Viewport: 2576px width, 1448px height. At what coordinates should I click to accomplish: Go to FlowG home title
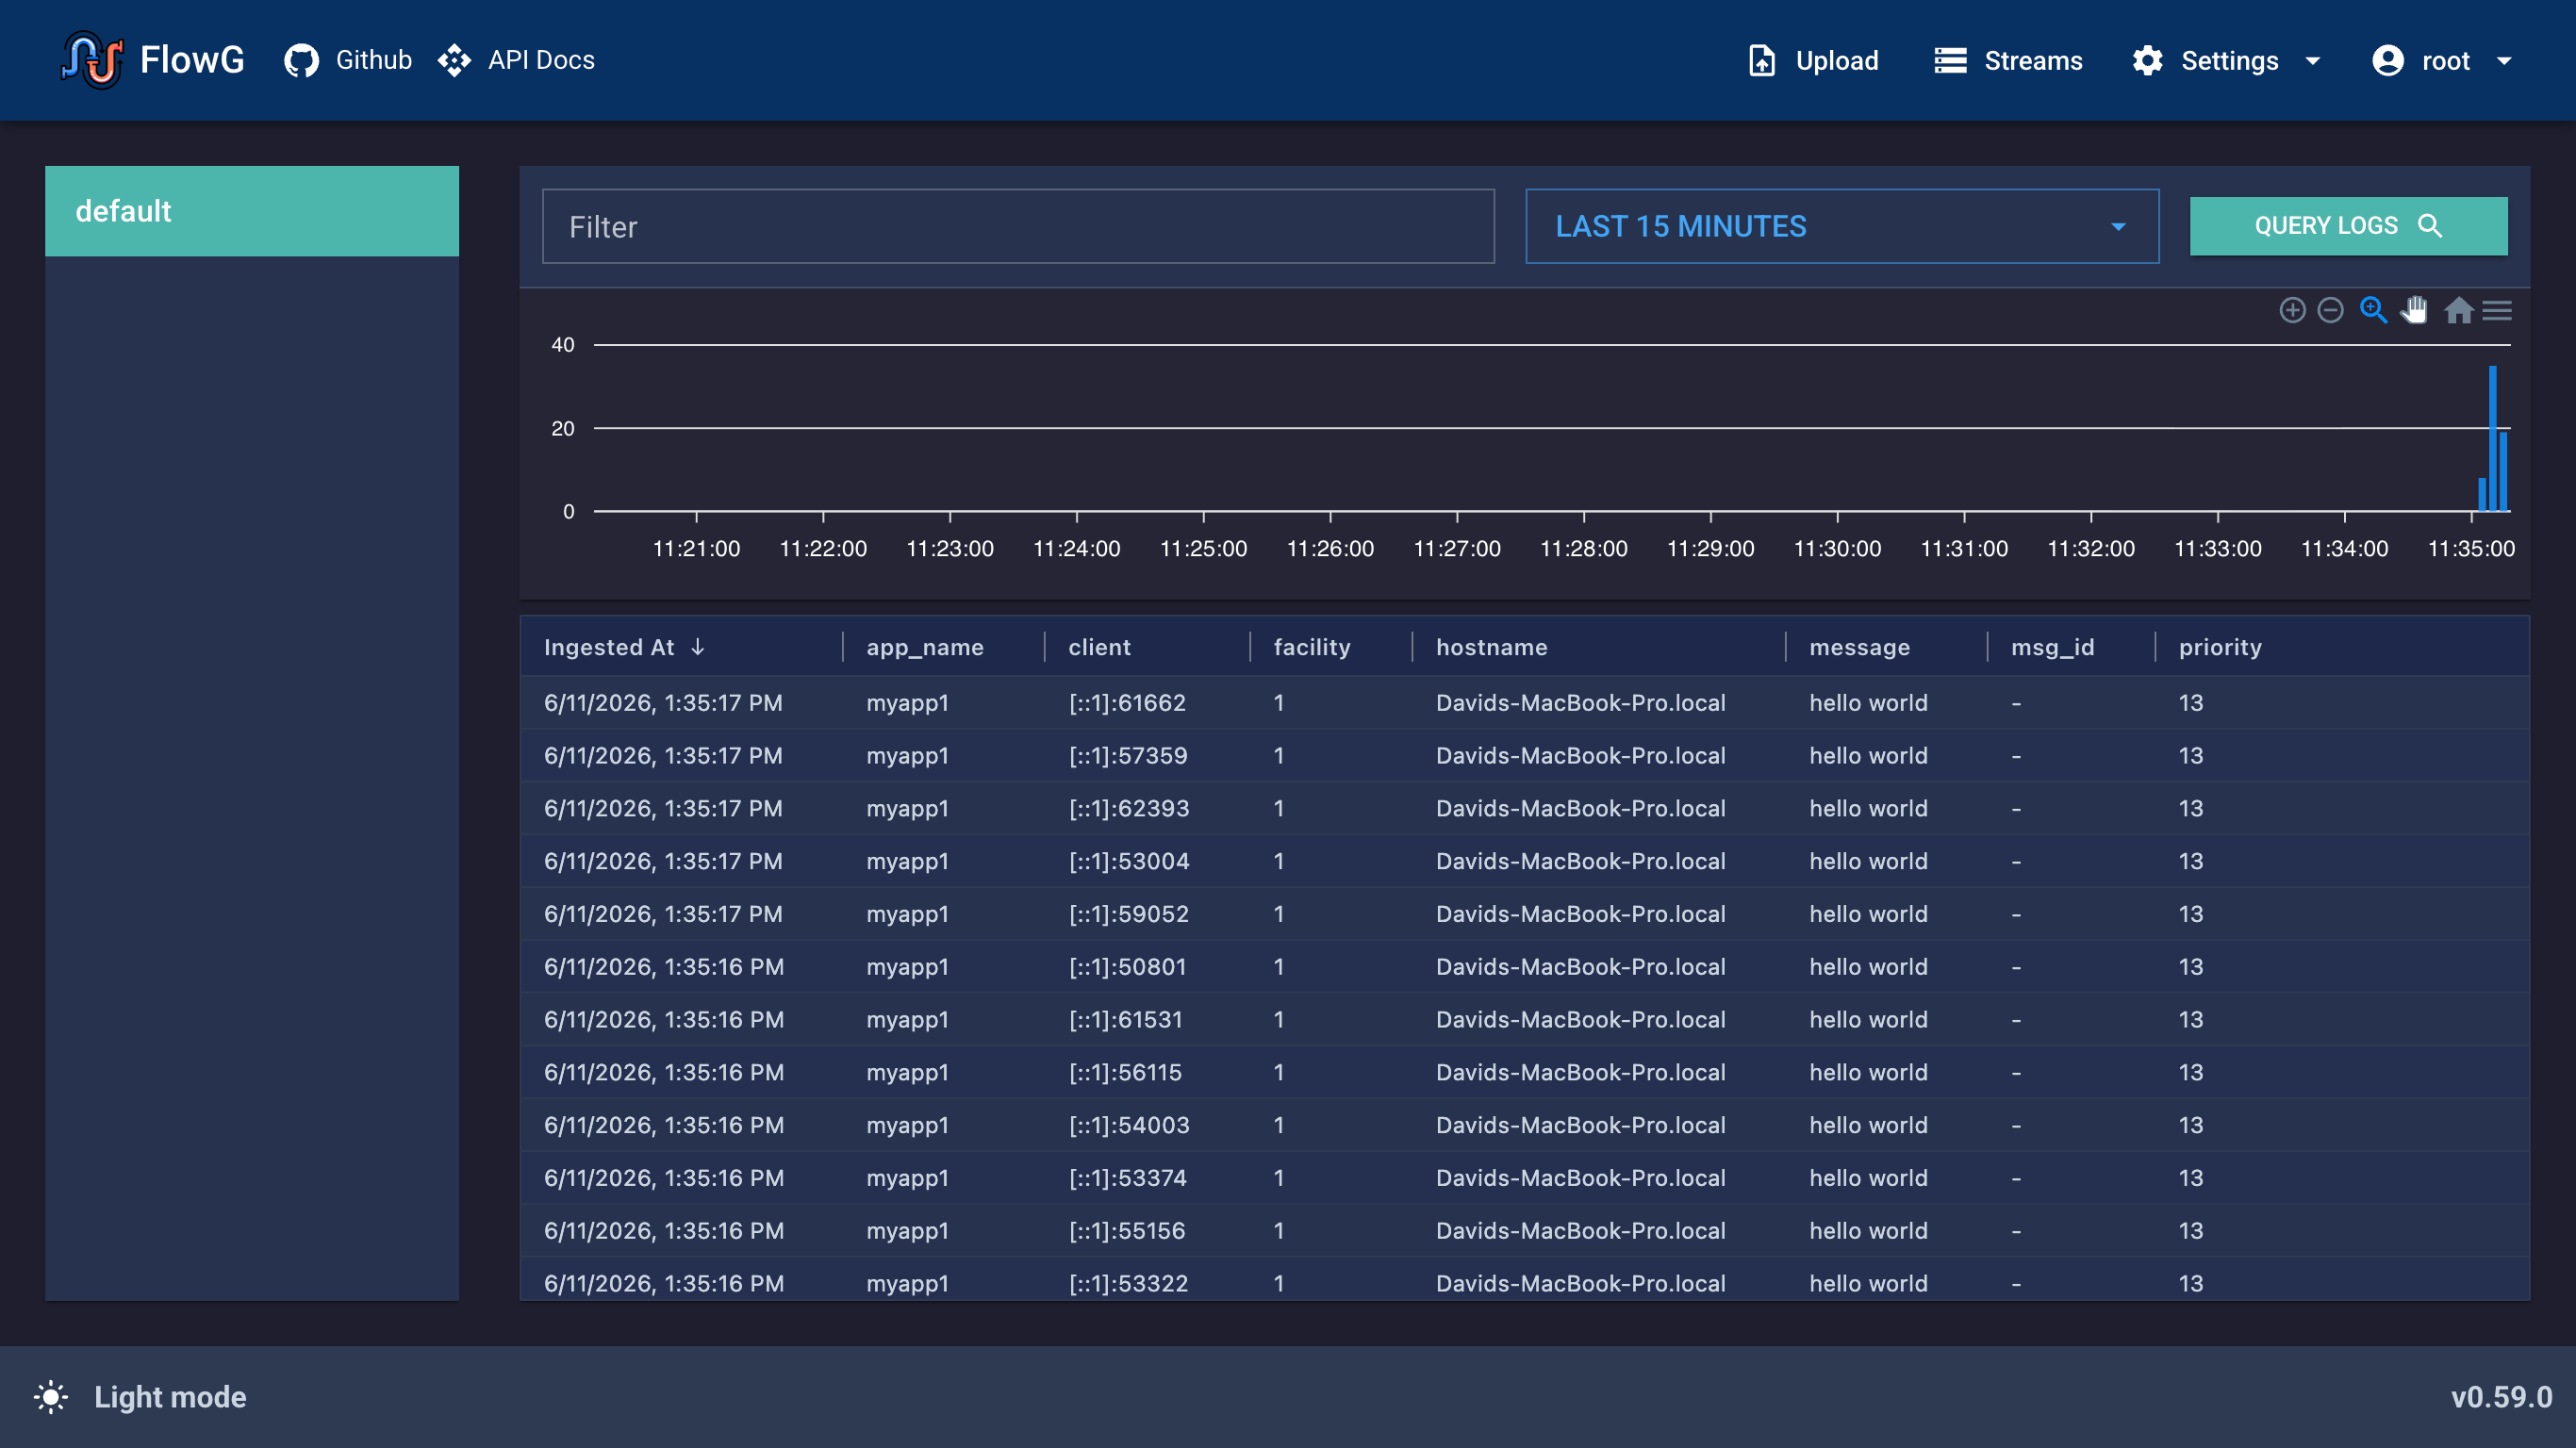[x=192, y=60]
